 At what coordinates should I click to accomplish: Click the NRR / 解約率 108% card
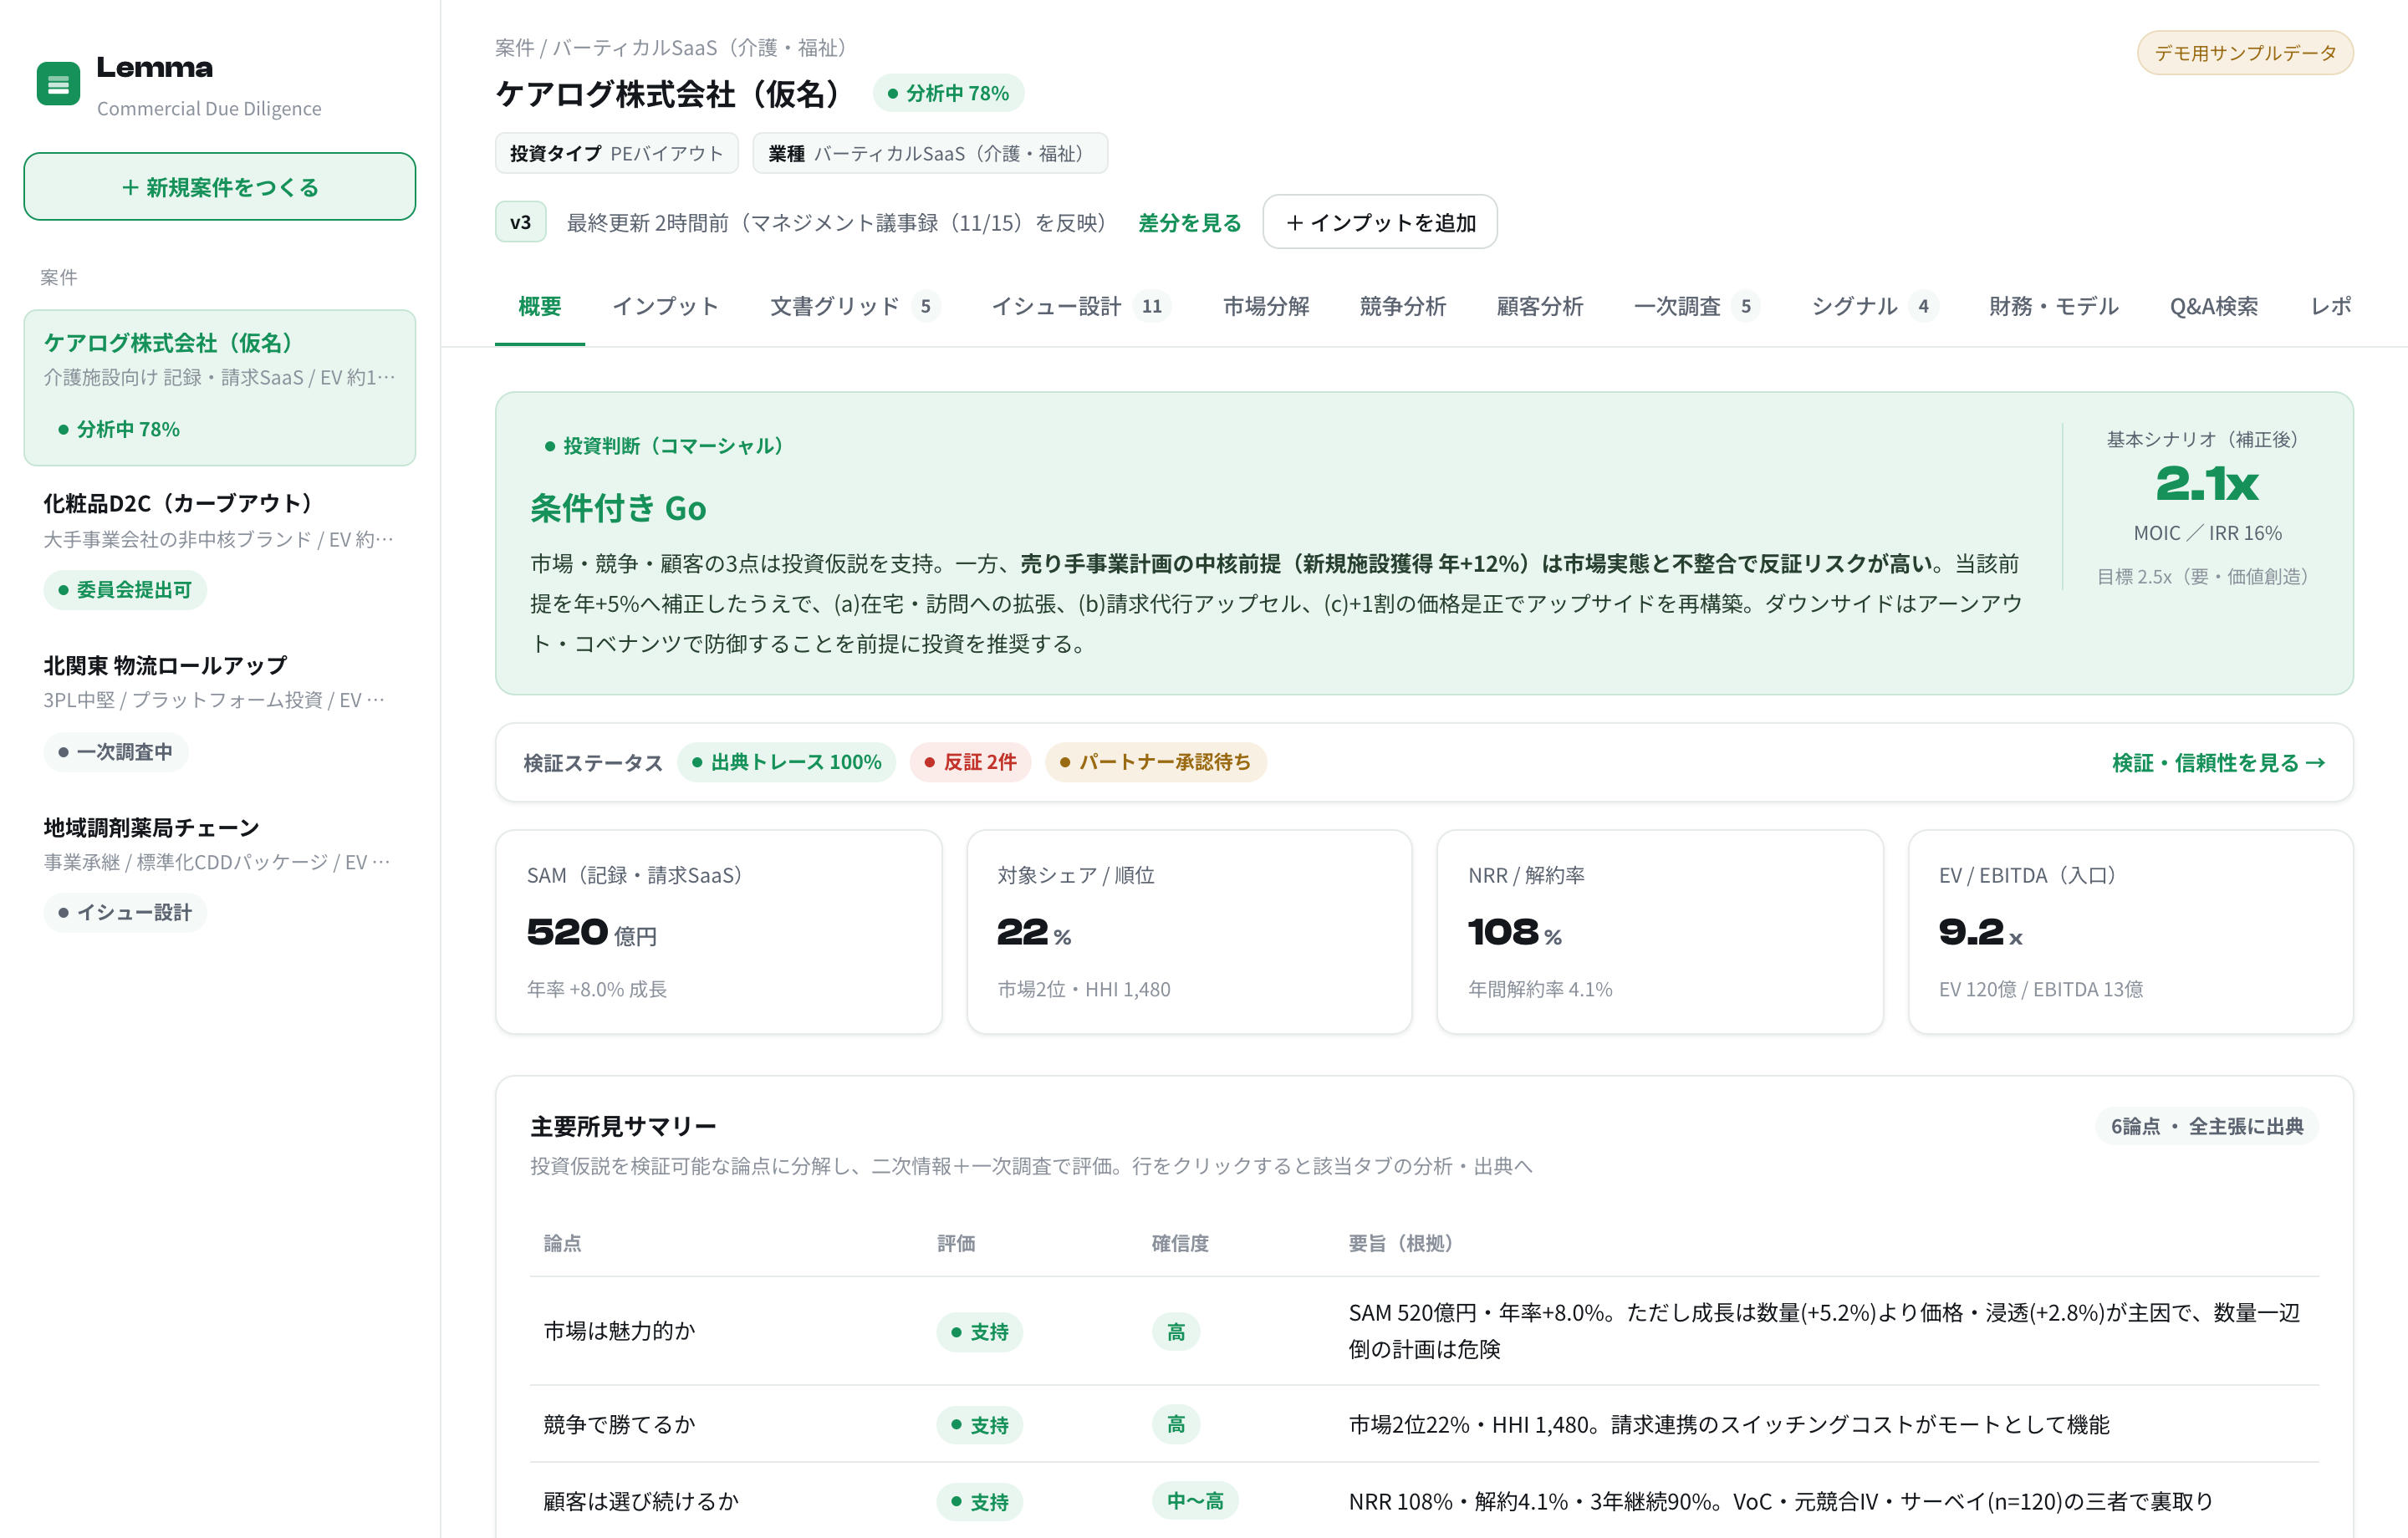1660,932
